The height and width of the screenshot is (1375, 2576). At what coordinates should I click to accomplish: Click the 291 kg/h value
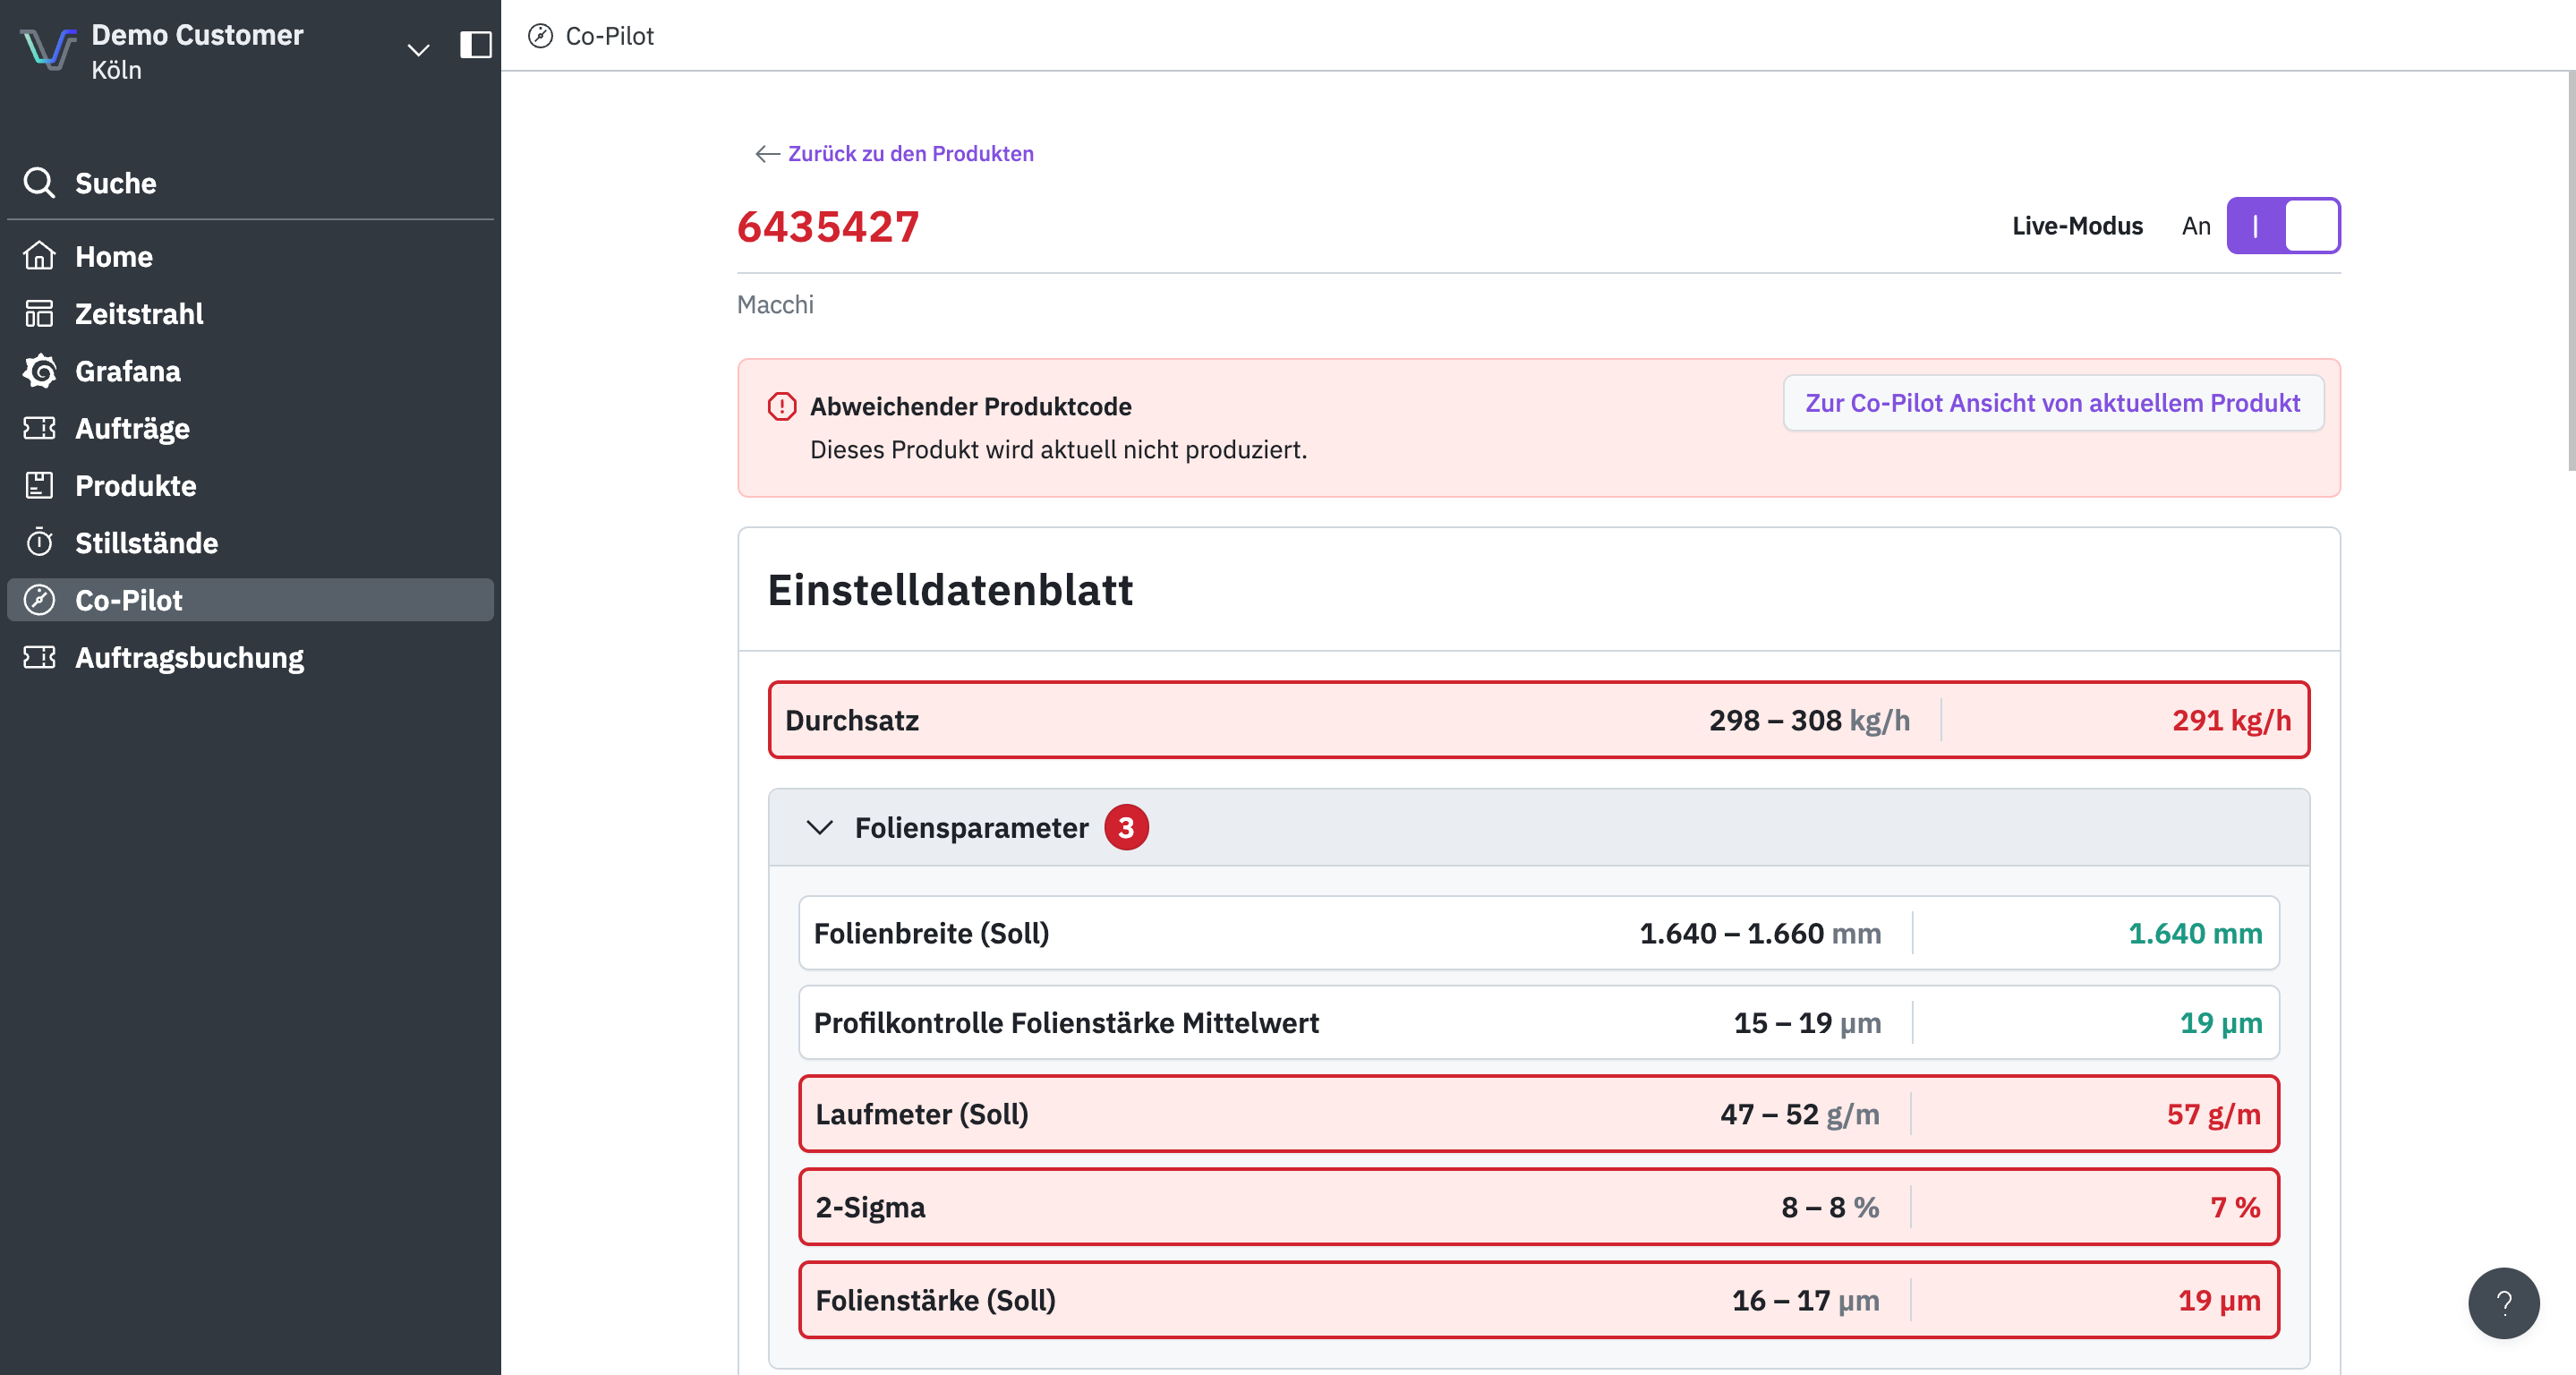pyautogui.click(x=2231, y=720)
